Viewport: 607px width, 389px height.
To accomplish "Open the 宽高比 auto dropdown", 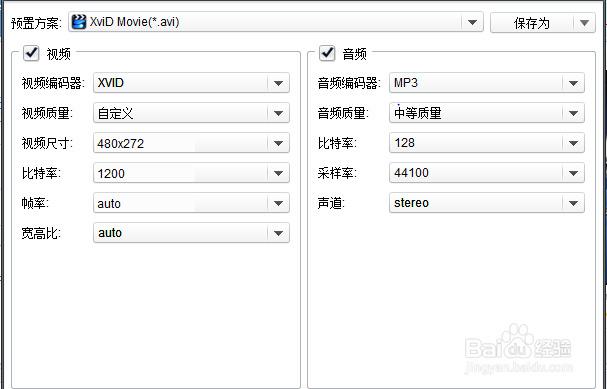I will (191, 233).
